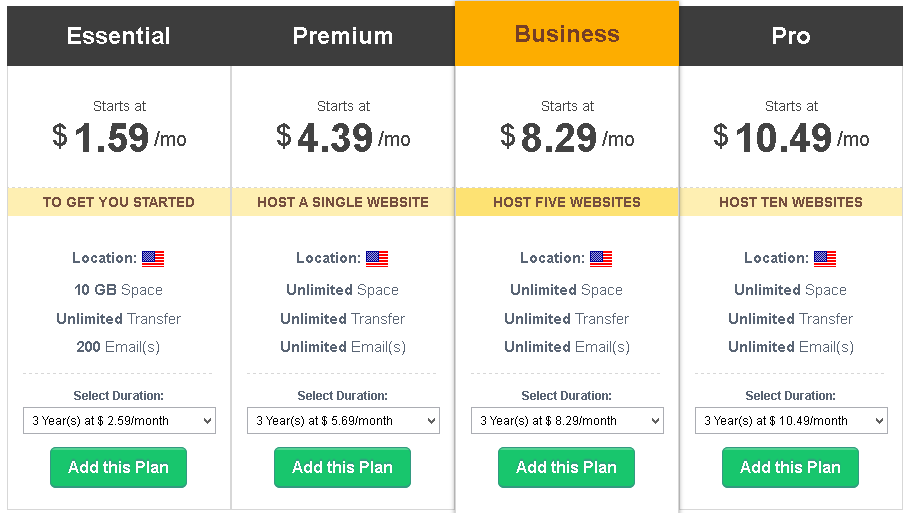
Task: Expand the Business plan duration selector
Action: point(567,421)
